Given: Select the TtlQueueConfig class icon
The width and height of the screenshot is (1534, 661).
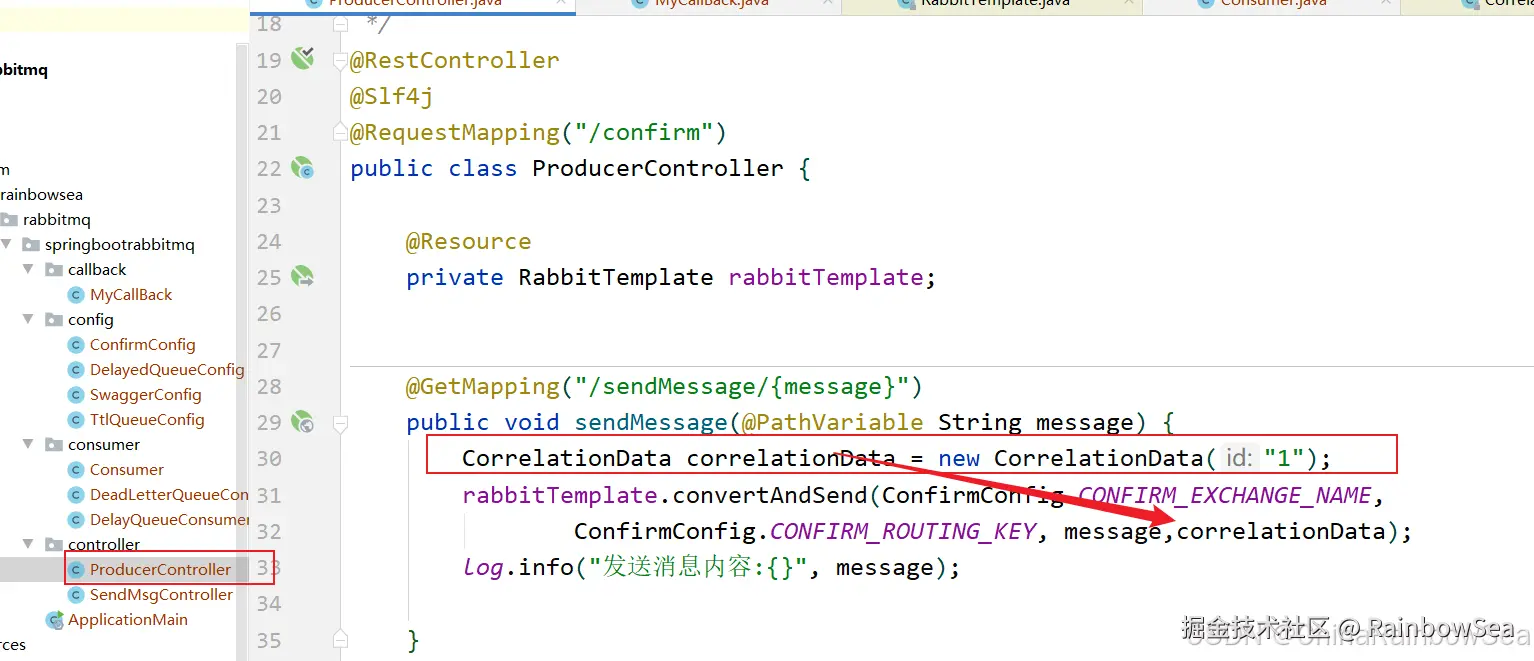Looking at the screenshot, I should pos(76,420).
